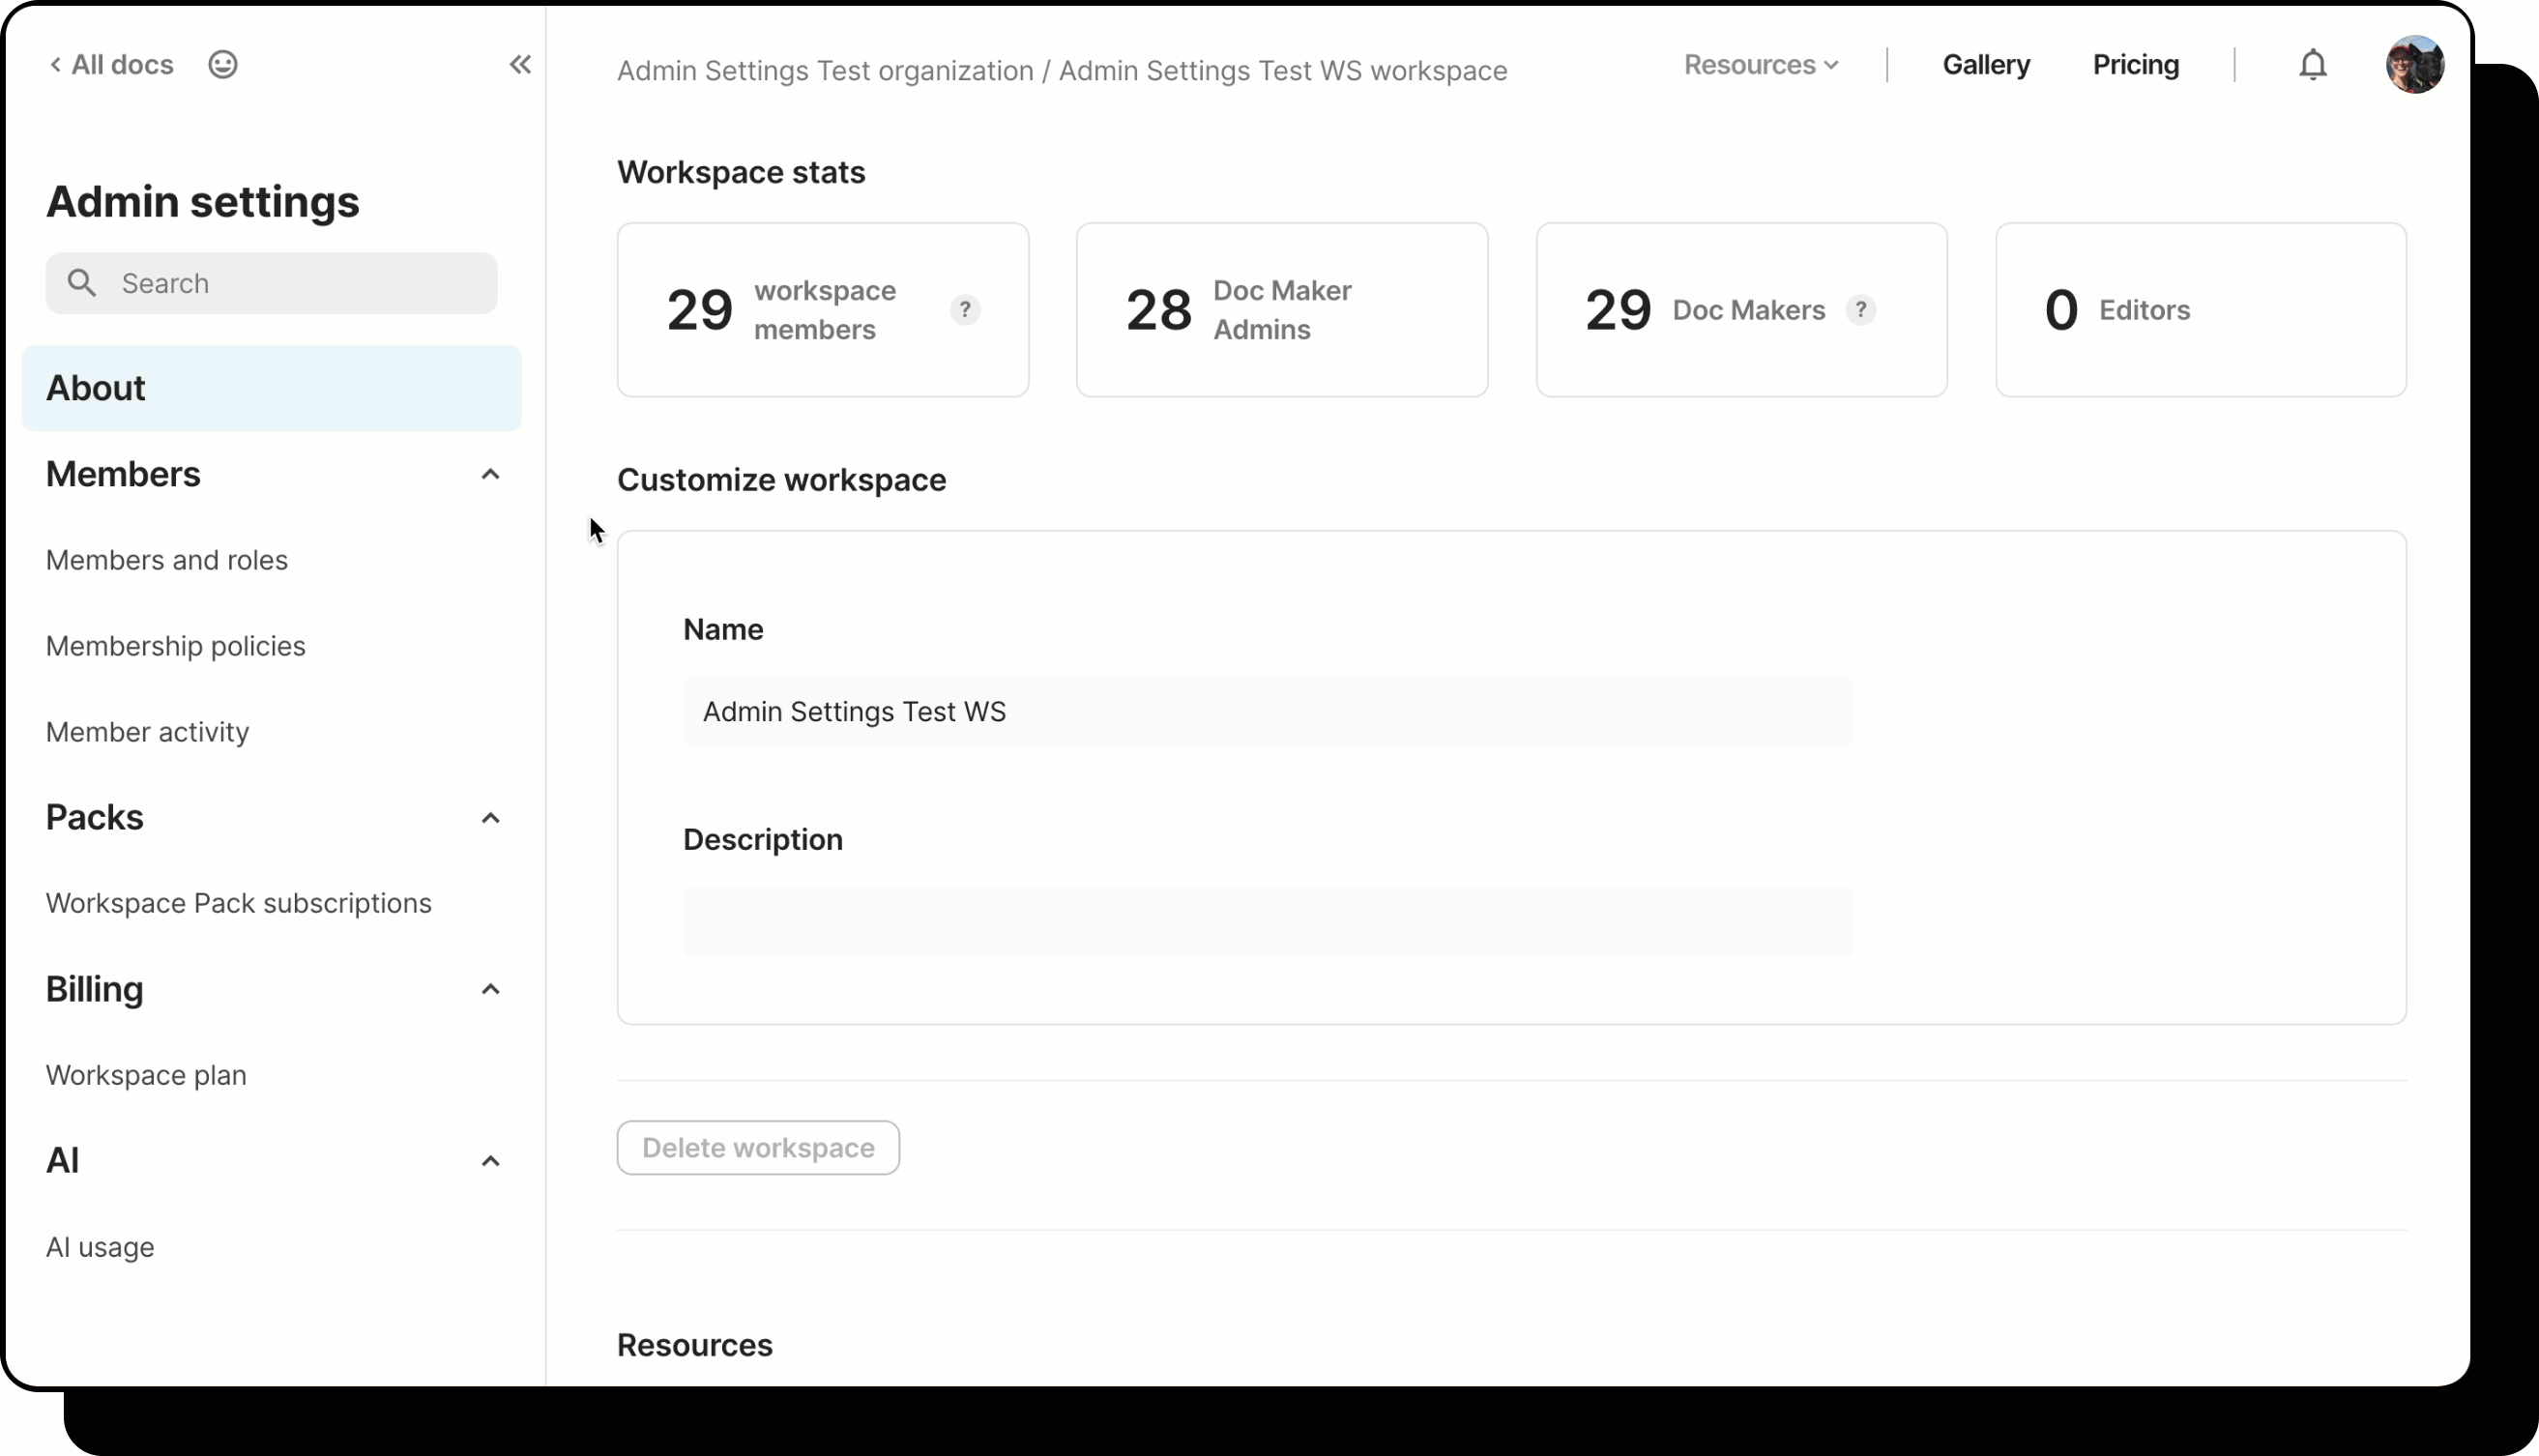
Task: Click the search magnifier icon
Action: point(82,283)
